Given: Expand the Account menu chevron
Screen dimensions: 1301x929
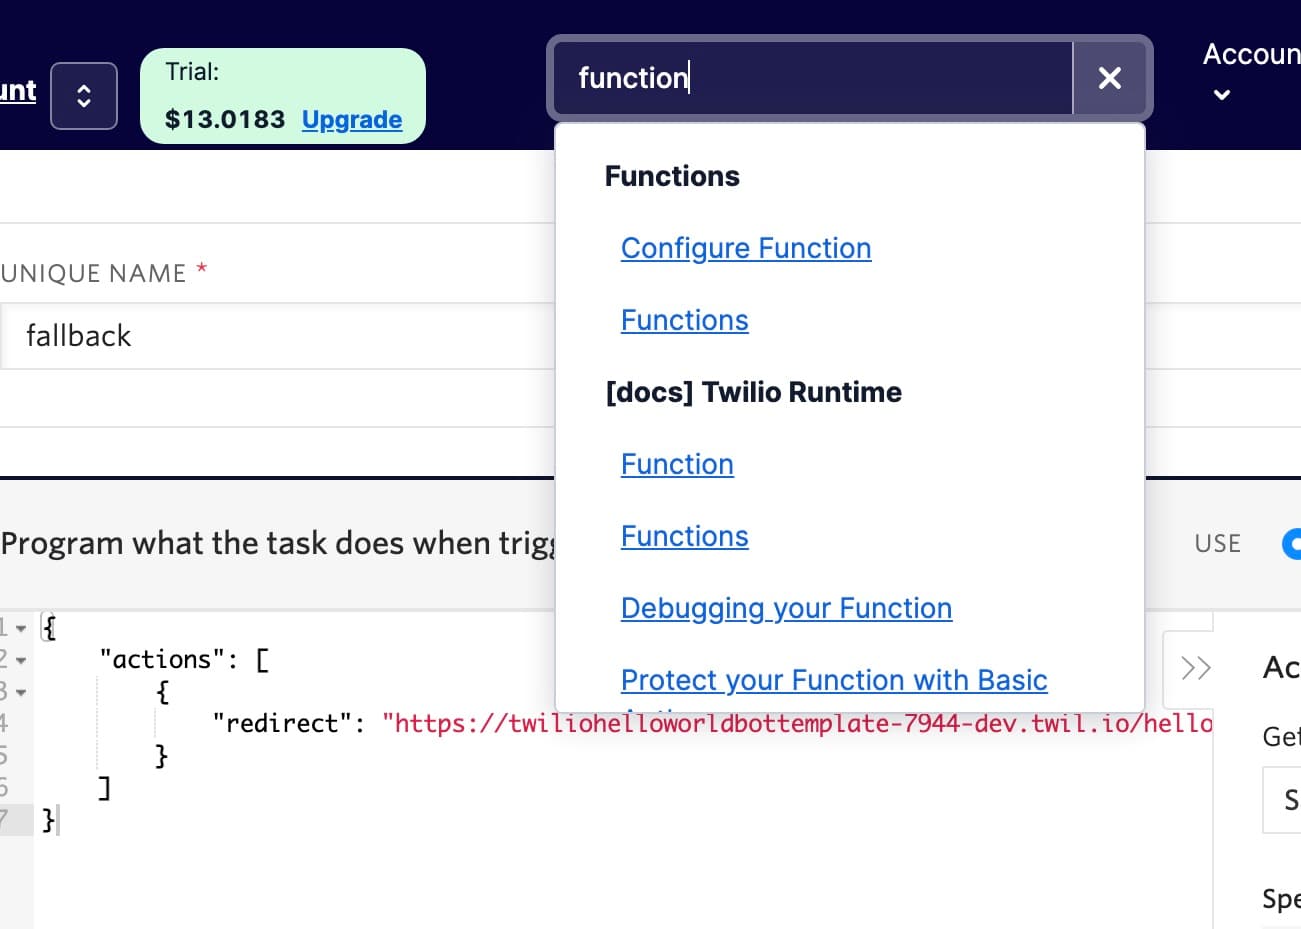Looking at the screenshot, I should pos(1221,95).
